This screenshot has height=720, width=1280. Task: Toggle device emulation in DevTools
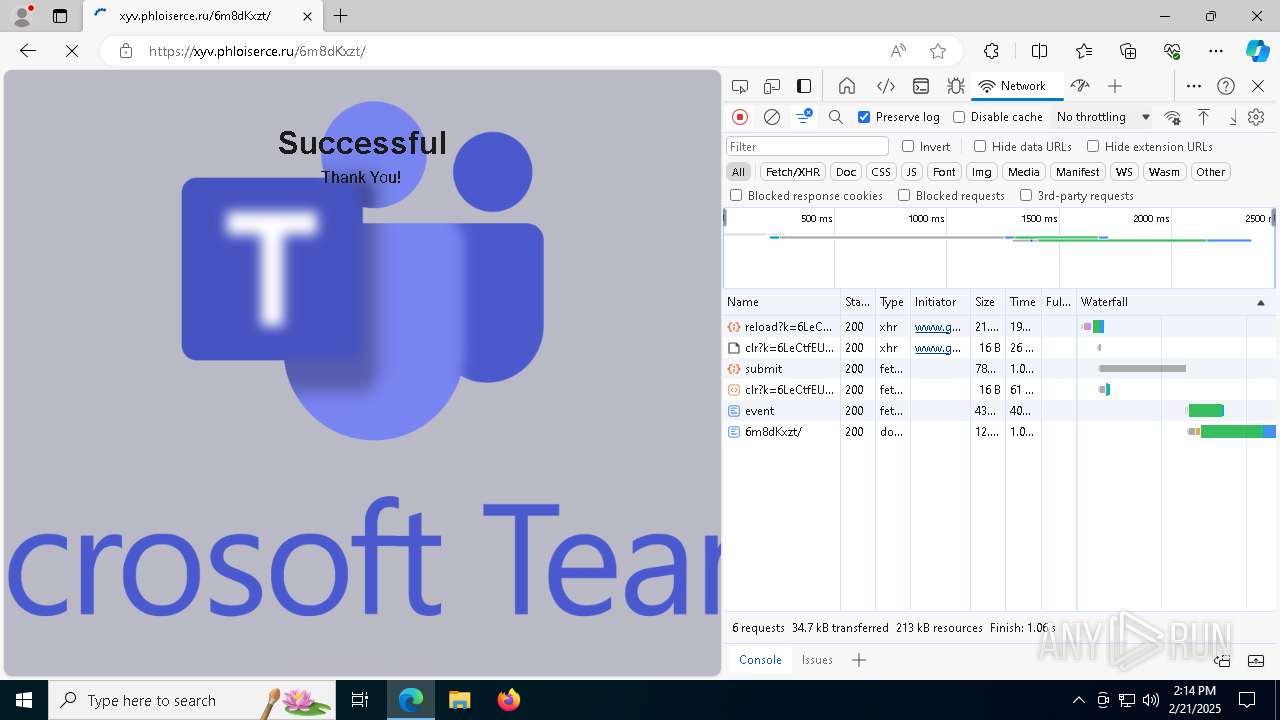click(x=772, y=86)
